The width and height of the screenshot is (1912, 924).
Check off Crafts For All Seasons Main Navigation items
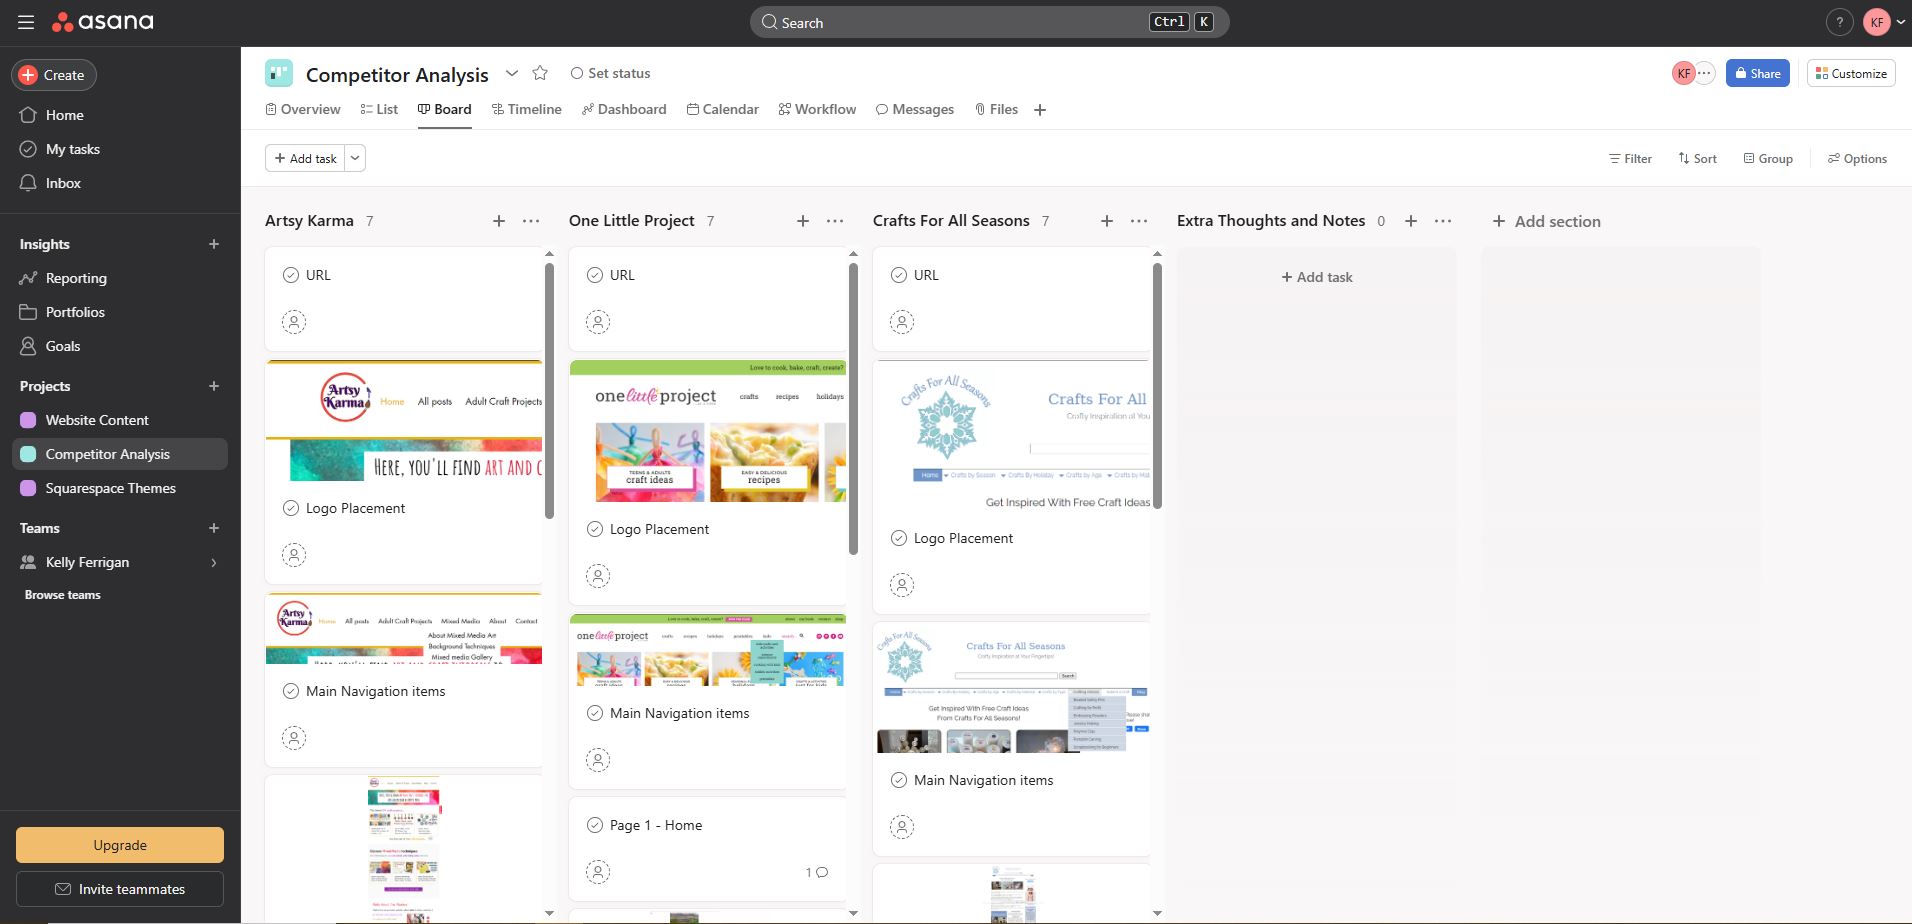899,780
